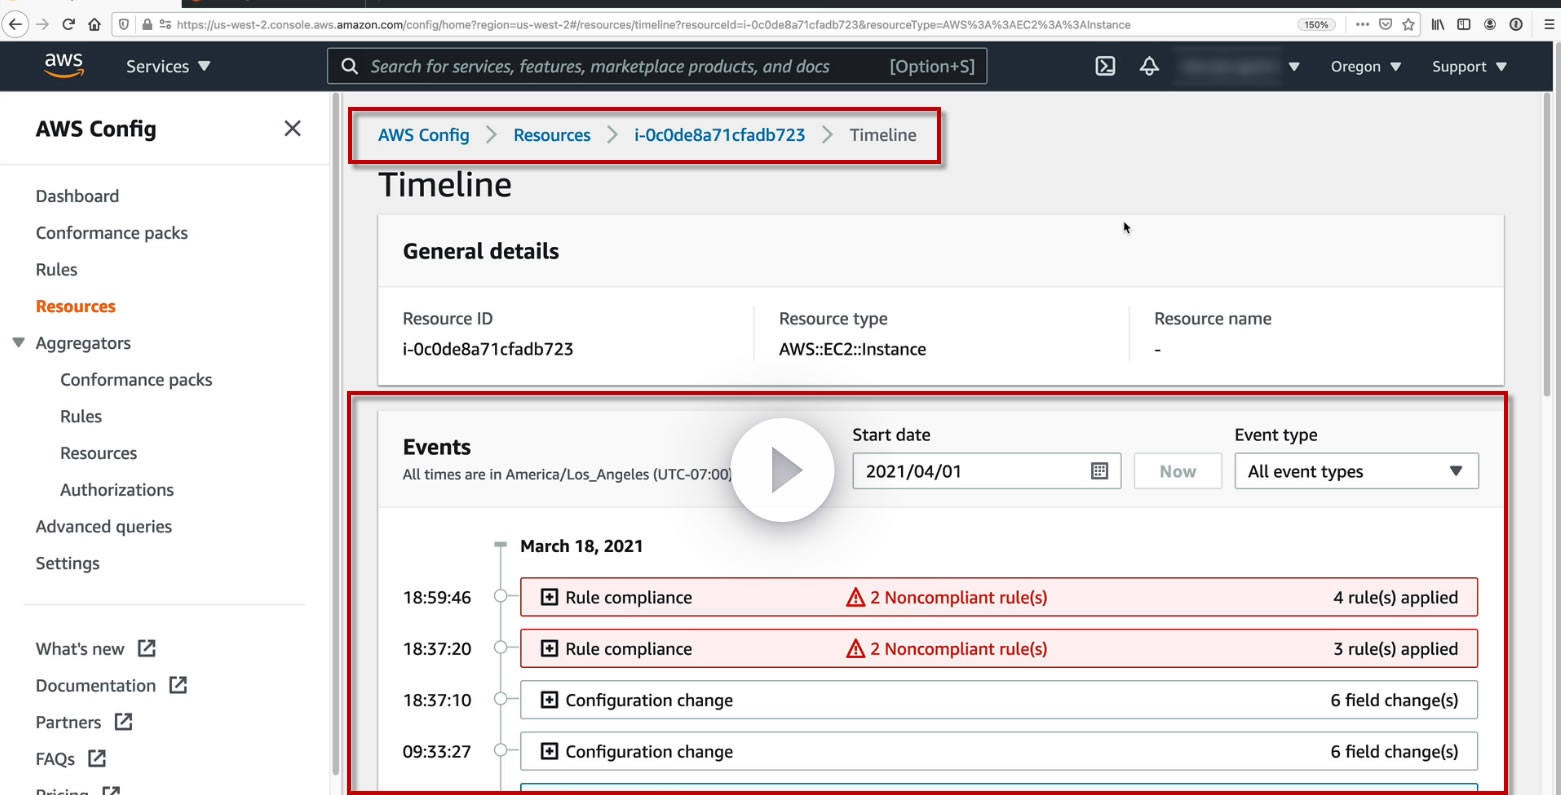Play the video with the center play button
The height and width of the screenshot is (795, 1561).
782,470
